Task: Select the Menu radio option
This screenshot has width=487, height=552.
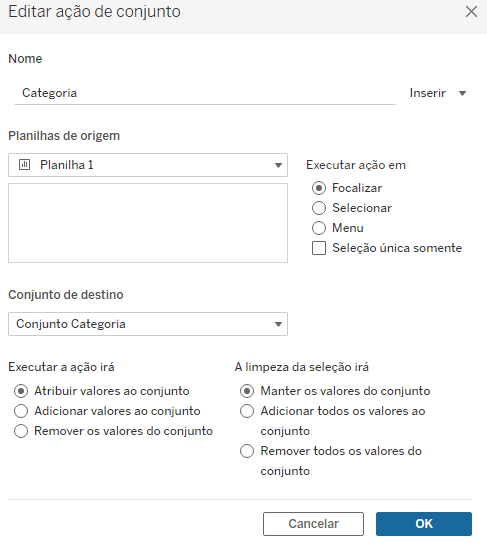Action: coord(319,228)
